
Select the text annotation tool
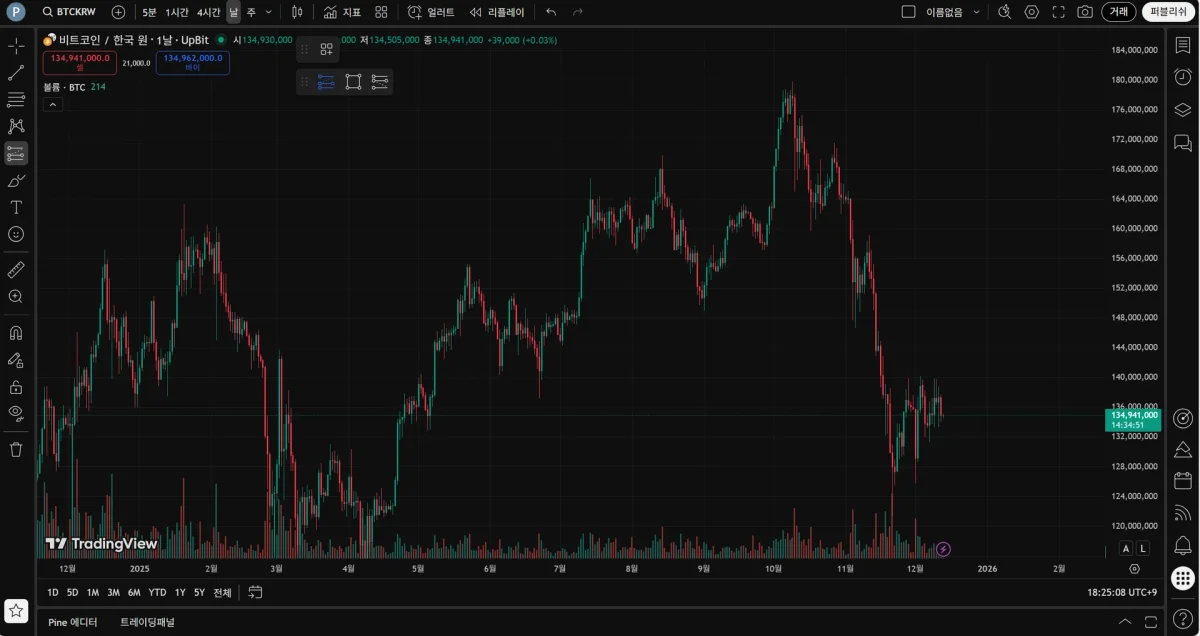[16, 207]
